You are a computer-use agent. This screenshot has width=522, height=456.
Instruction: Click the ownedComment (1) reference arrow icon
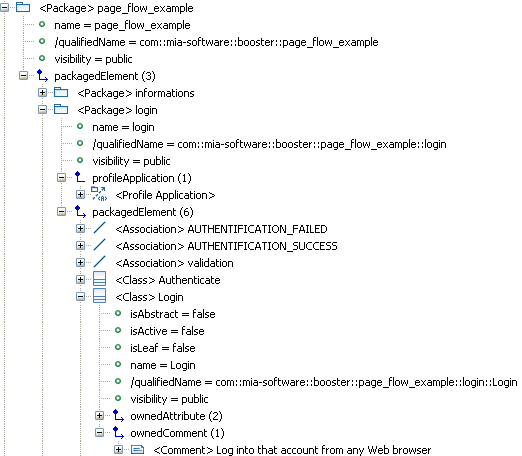[x=118, y=432]
